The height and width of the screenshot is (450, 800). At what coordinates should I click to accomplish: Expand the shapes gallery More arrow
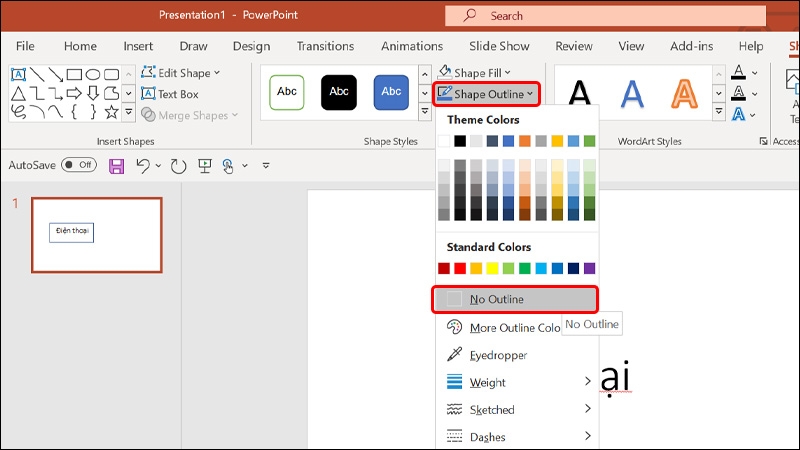[129, 112]
